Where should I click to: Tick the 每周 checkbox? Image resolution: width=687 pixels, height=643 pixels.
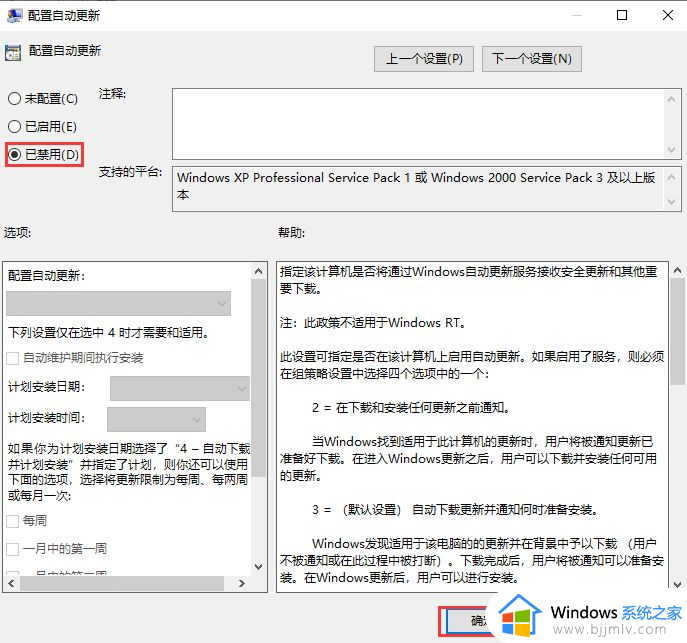[13, 521]
